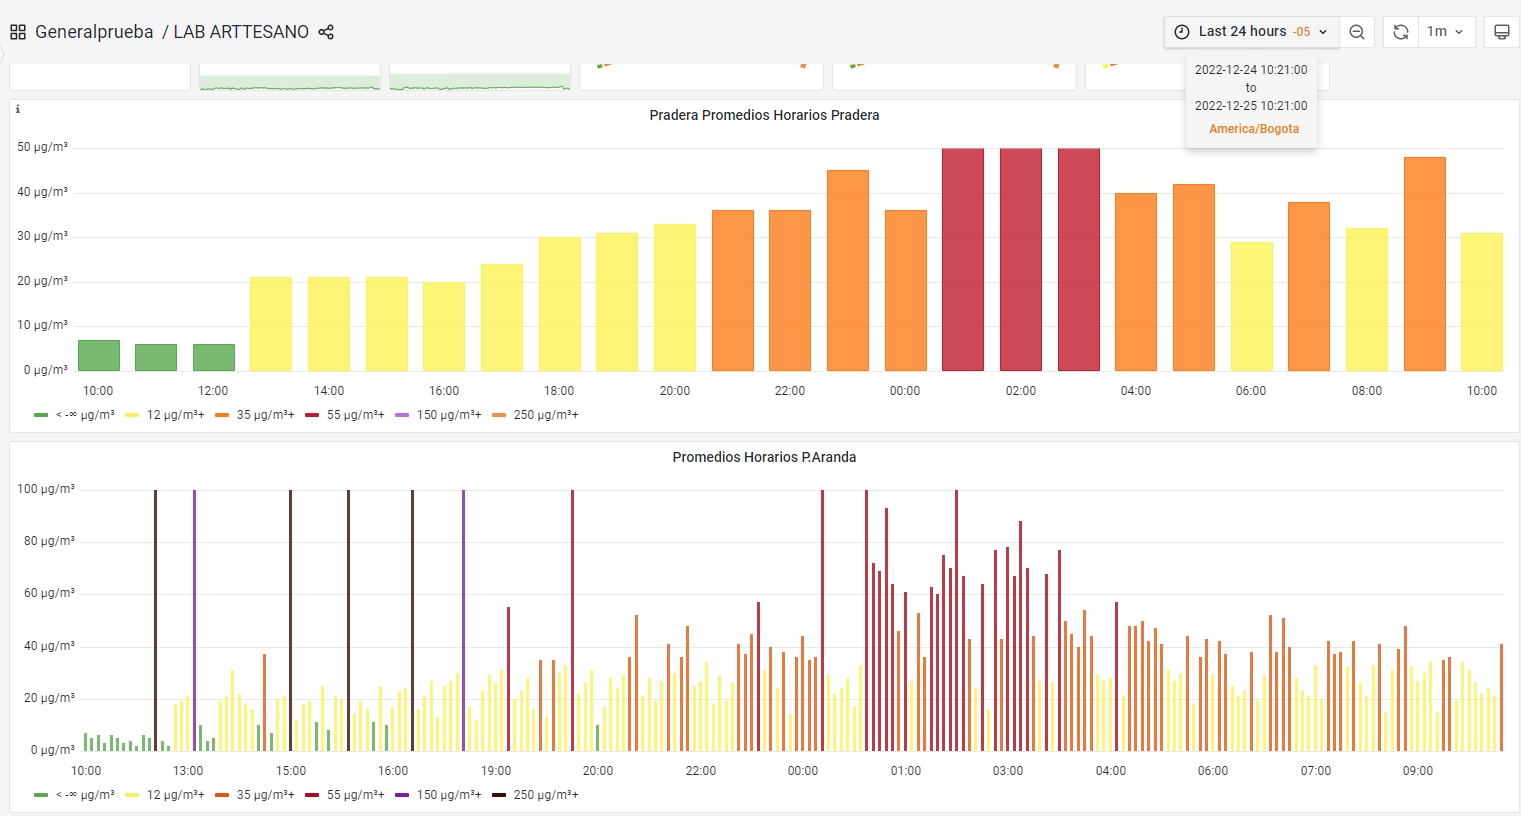Viewport: 1521px width, 816px height.
Task: Click the dashboards grid icon
Action: [x=18, y=32]
